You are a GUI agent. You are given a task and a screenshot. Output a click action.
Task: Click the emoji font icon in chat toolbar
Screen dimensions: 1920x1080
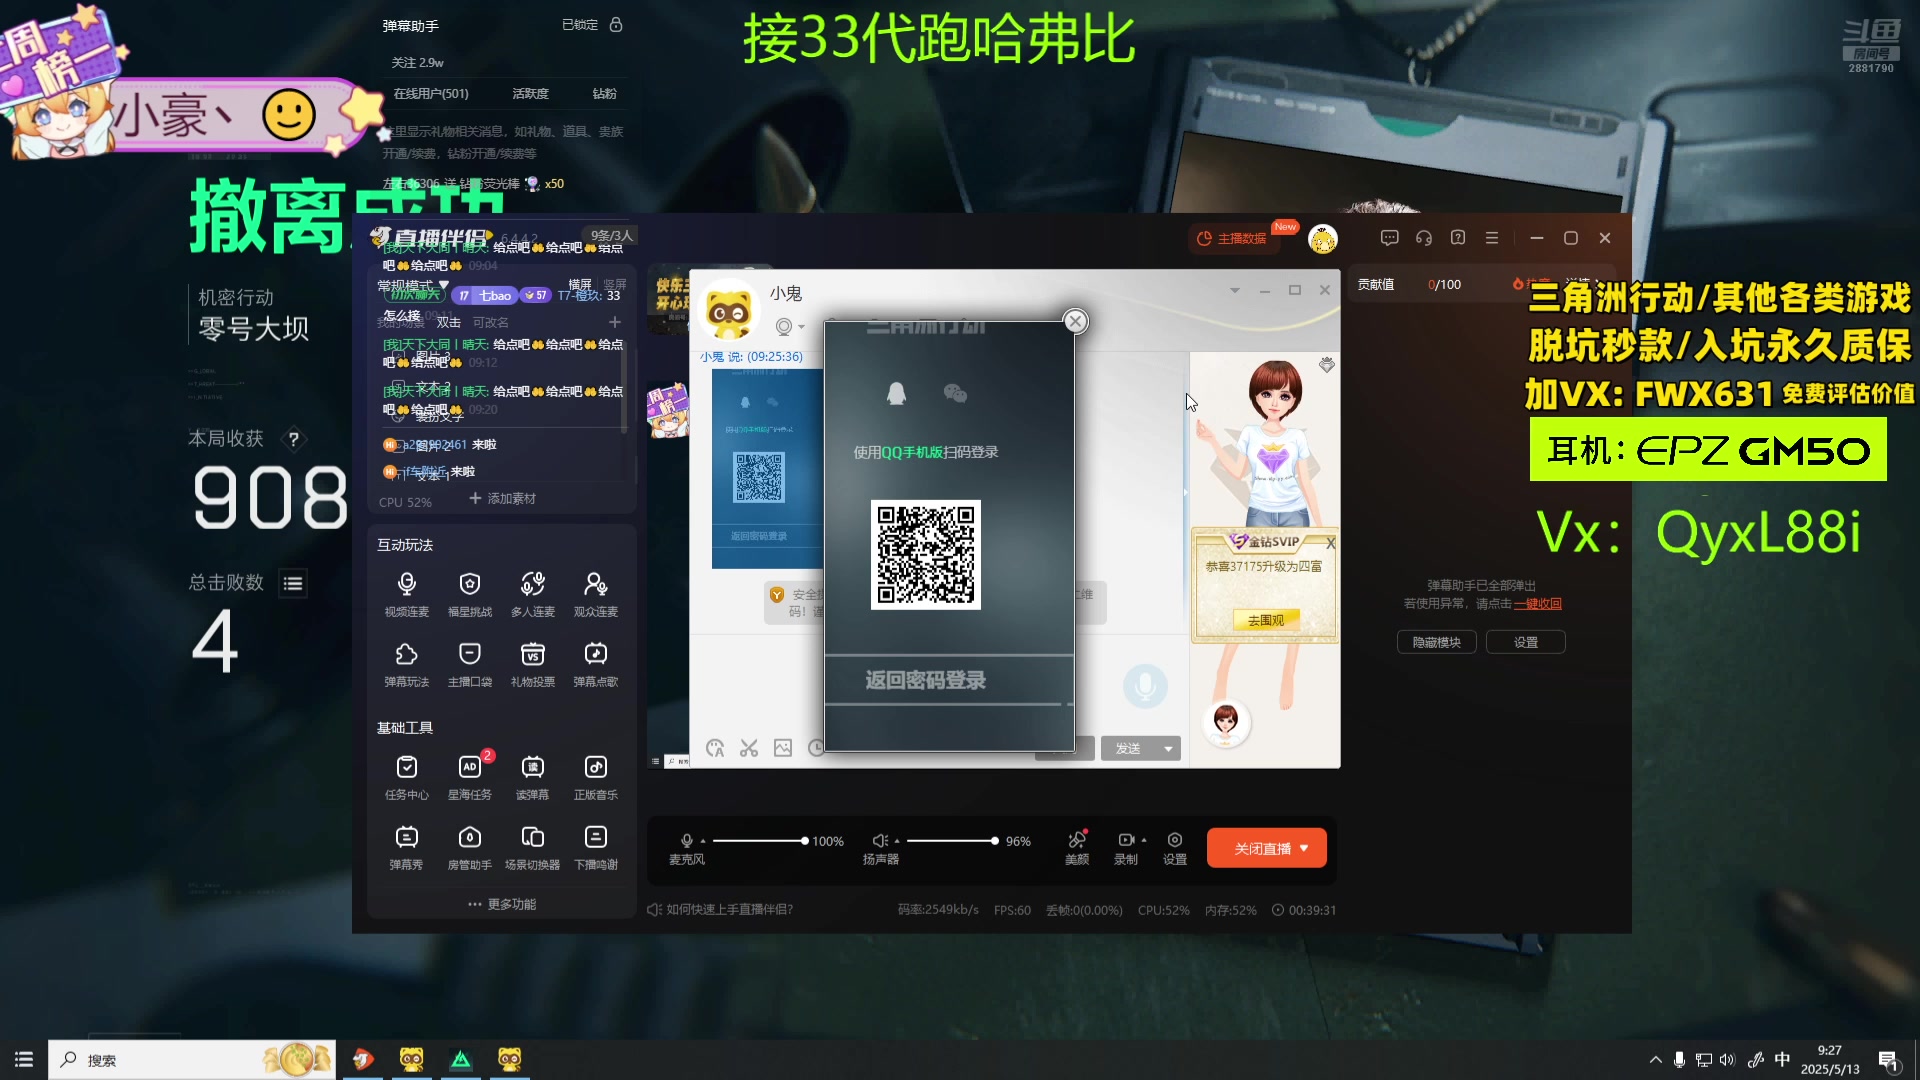(x=715, y=748)
